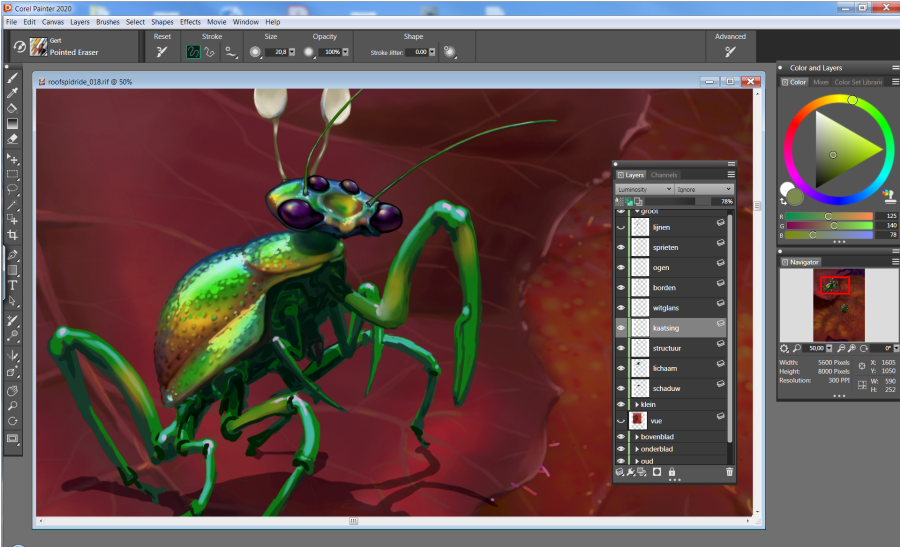
Task: Select the Grabber hand tool
Action: (x=12, y=390)
